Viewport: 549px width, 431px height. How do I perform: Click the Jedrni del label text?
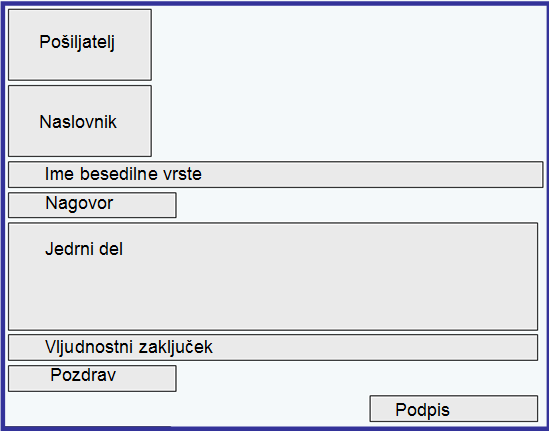tap(84, 249)
